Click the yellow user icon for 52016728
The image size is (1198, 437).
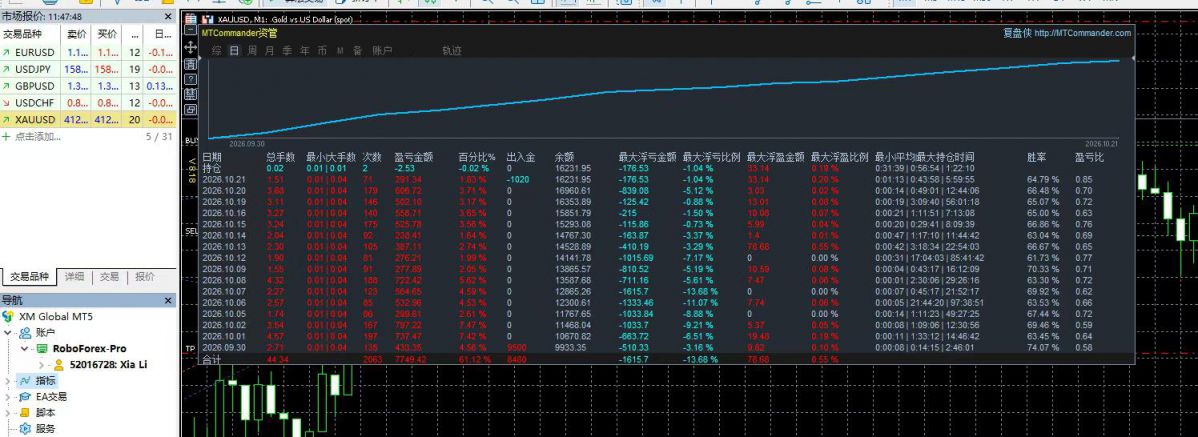[x=59, y=364]
